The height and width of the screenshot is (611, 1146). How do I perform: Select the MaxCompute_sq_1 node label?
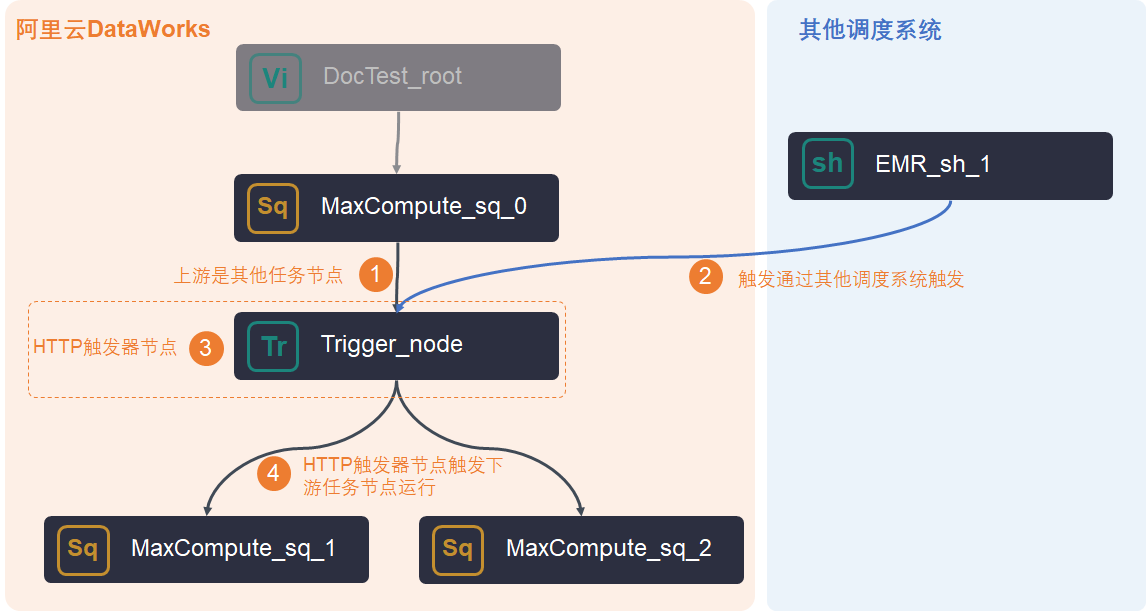(x=233, y=548)
